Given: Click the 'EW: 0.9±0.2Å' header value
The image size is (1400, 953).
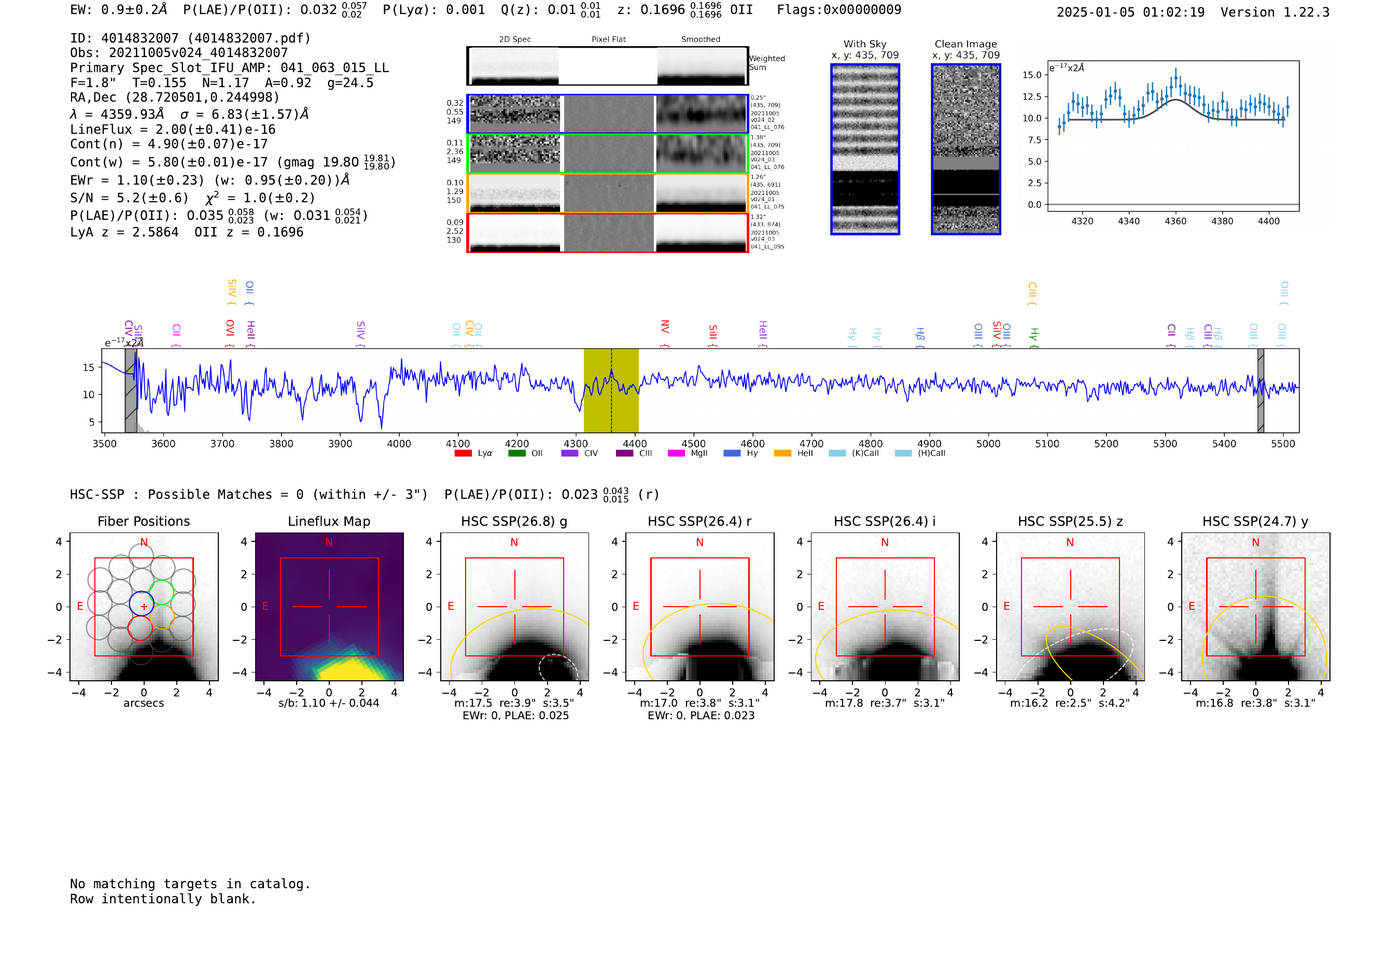Looking at the screenshot, I should tap(119, 10).
